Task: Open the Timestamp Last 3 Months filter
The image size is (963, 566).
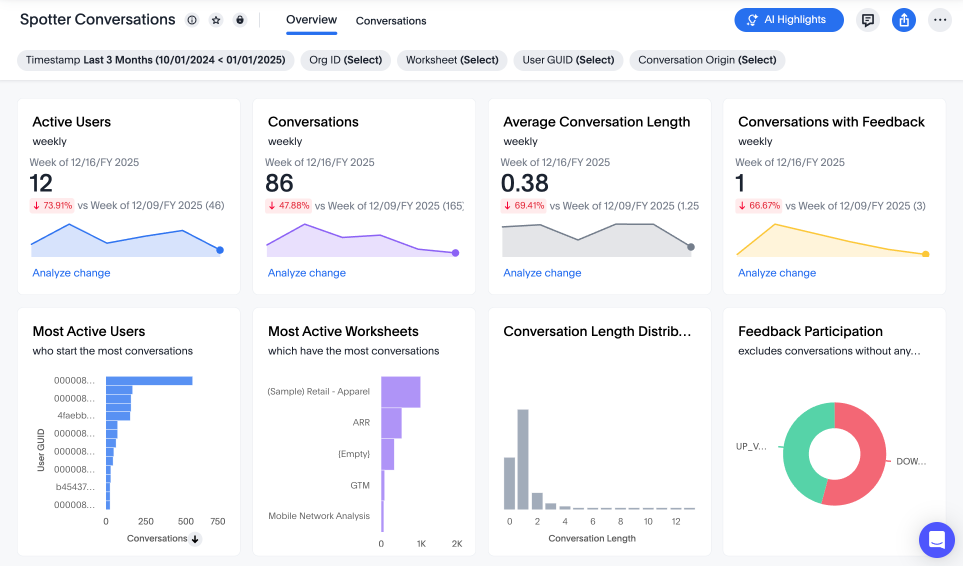Action: [x=156, y=60]
